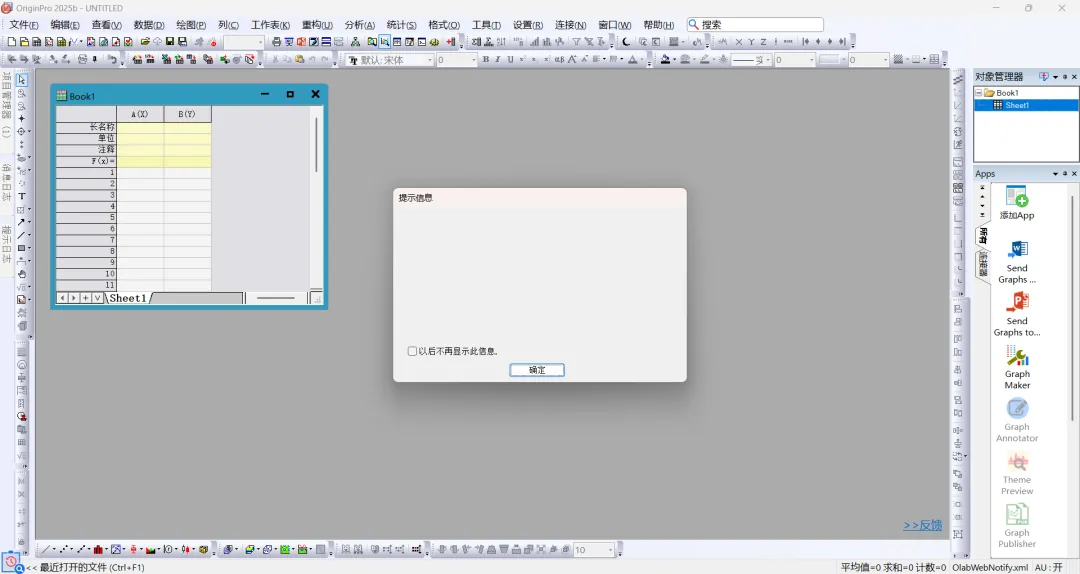Click the Paste clipboard icon

coord(300,60)
